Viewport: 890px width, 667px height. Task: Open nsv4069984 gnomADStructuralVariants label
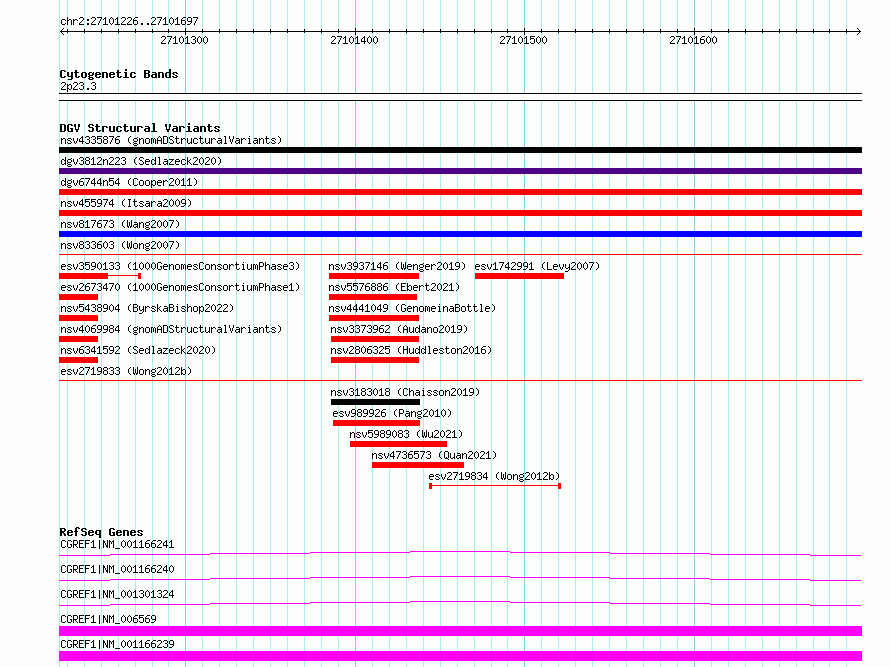171,329
